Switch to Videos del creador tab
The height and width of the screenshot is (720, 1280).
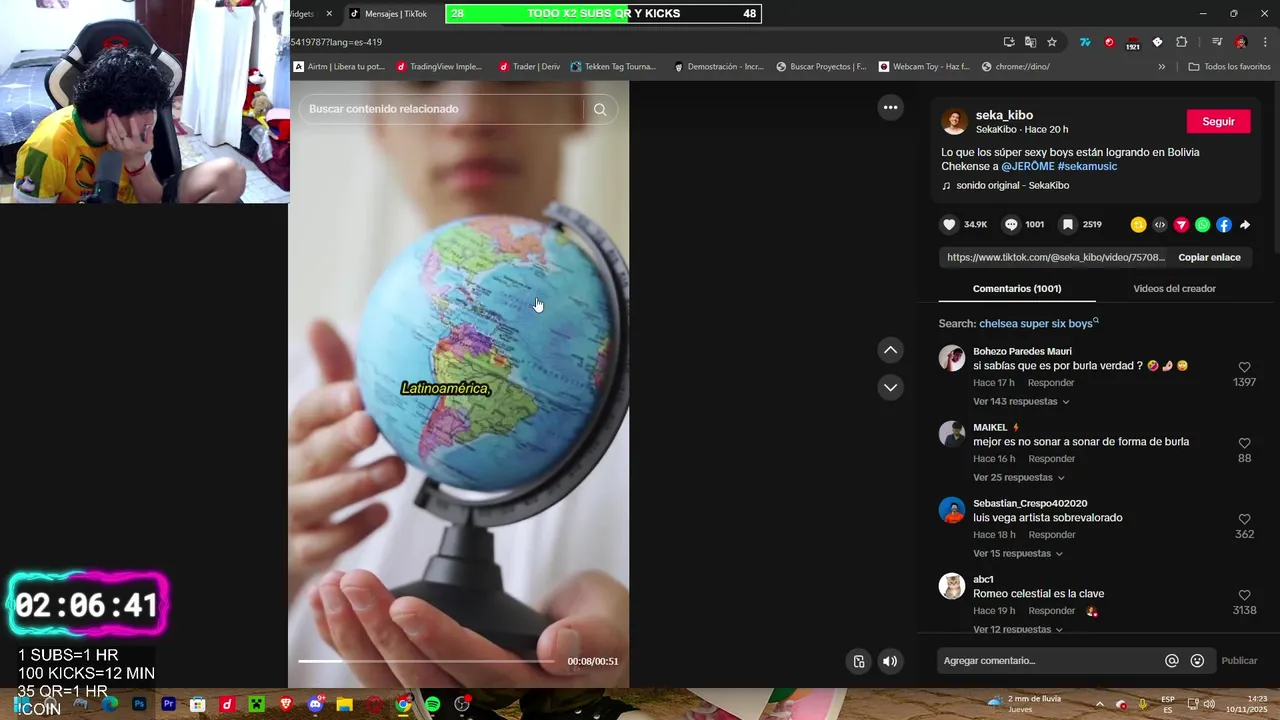(x=1174, y=289)
